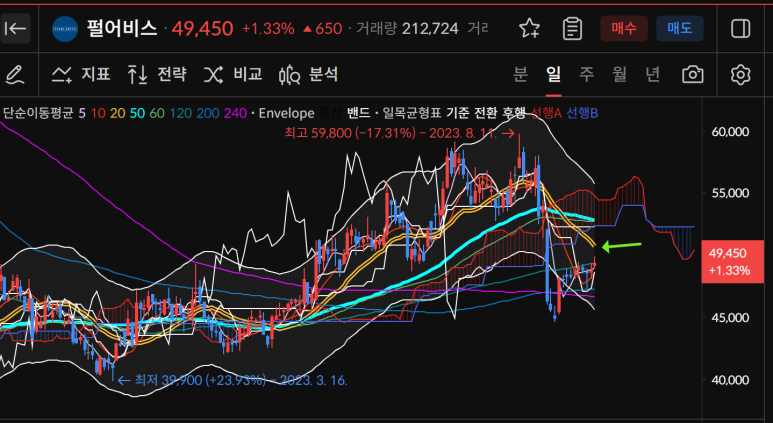Open the 분석 analysis menu

point(309,74)
